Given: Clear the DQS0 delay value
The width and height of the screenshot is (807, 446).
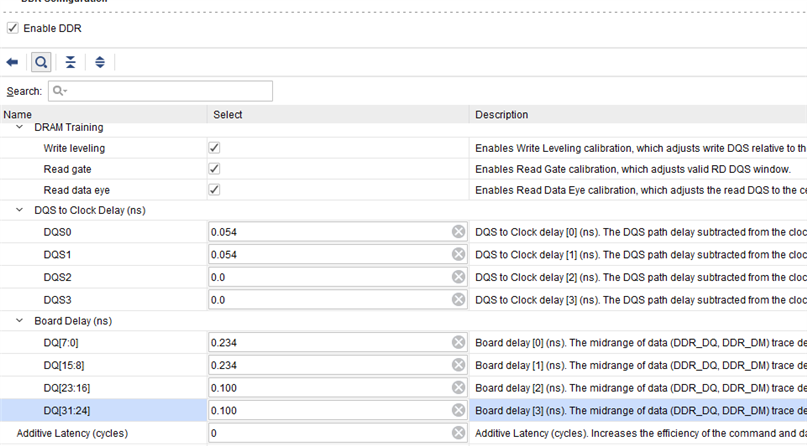Looking at the screenshot, I should pos(458,232).
